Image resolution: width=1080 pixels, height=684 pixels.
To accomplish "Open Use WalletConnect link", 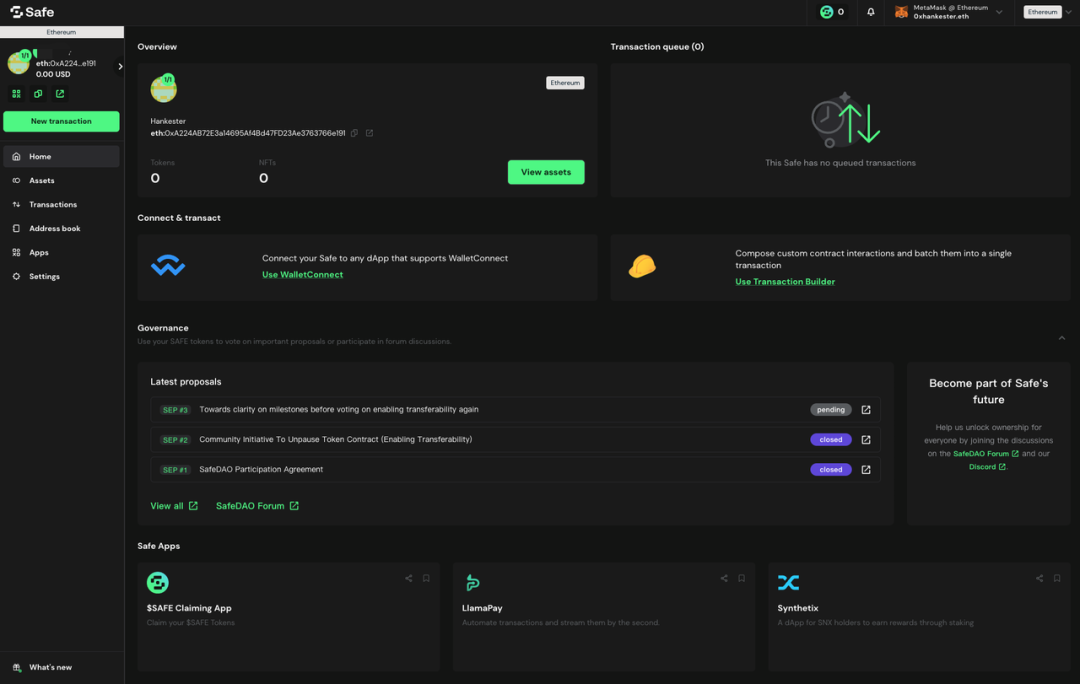I will pyautogui.click(x=302, y=274).
